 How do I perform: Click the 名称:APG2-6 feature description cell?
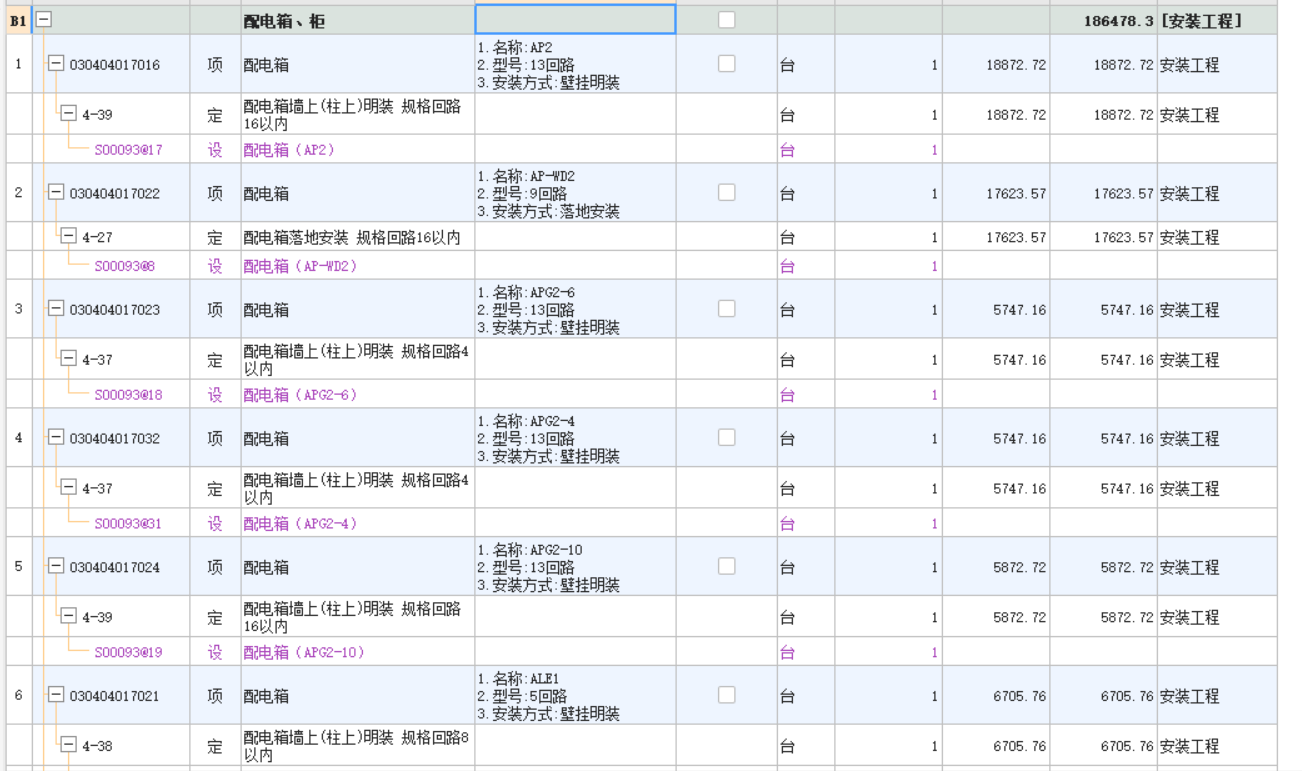[575, 309]
